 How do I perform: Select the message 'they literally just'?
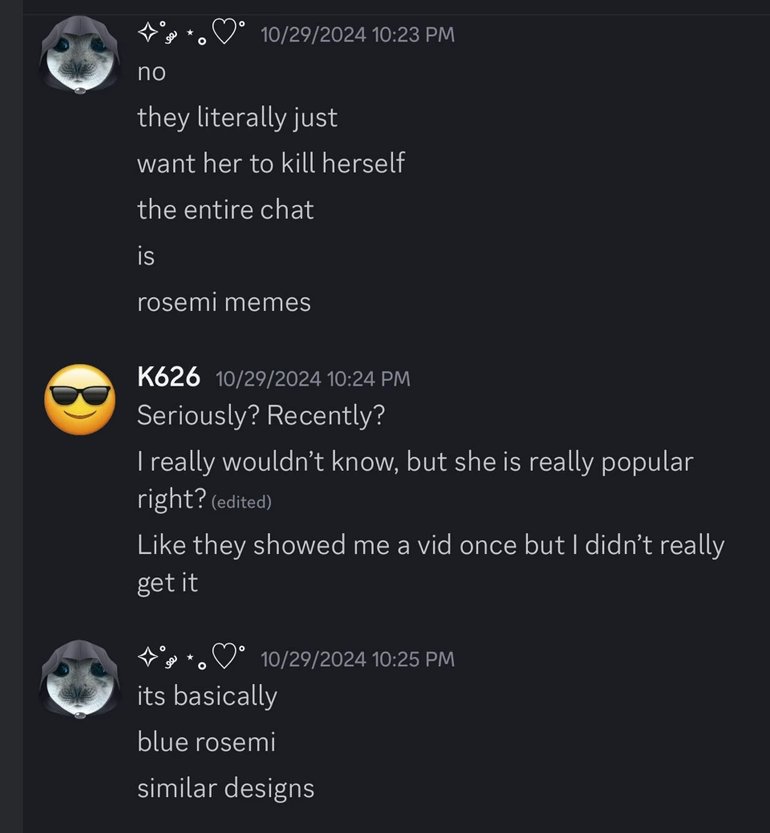click(x=237, y=118)
